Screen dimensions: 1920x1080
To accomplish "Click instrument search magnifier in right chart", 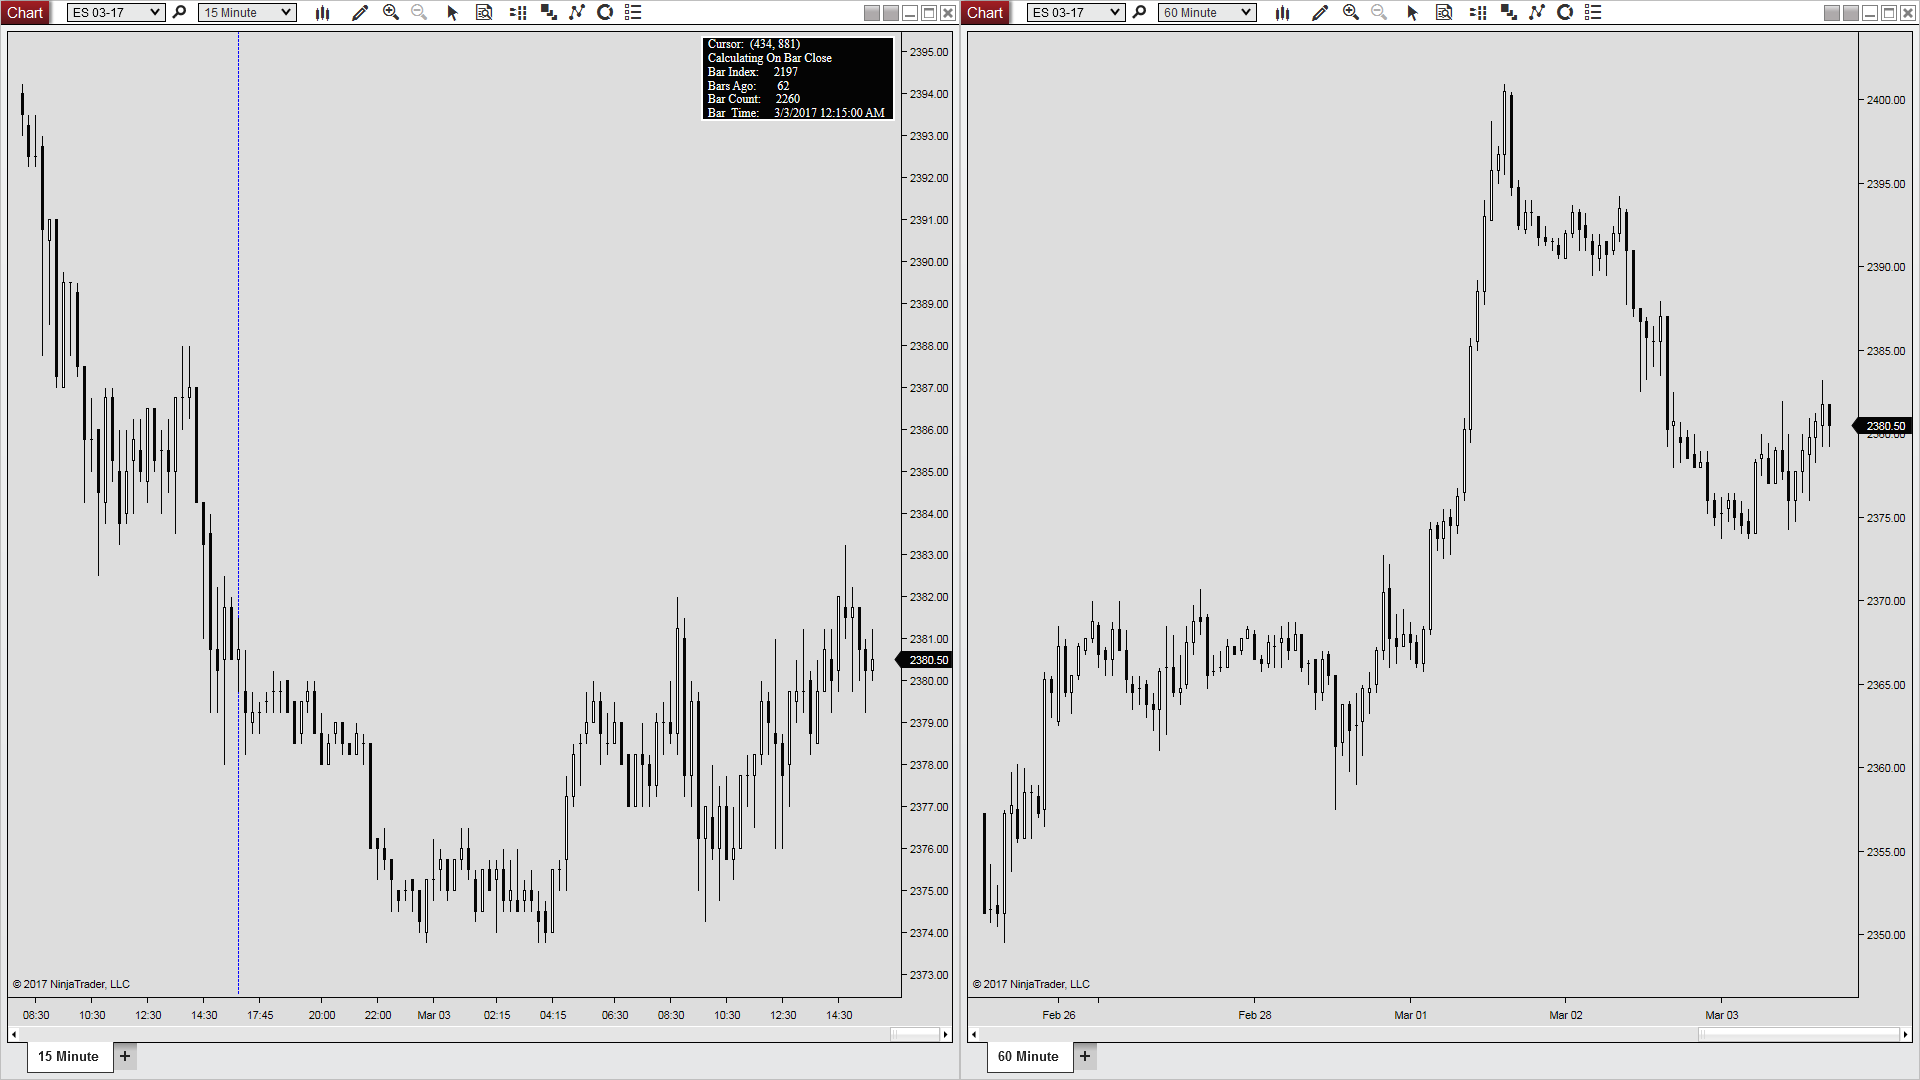I will tap(1139, 13).
